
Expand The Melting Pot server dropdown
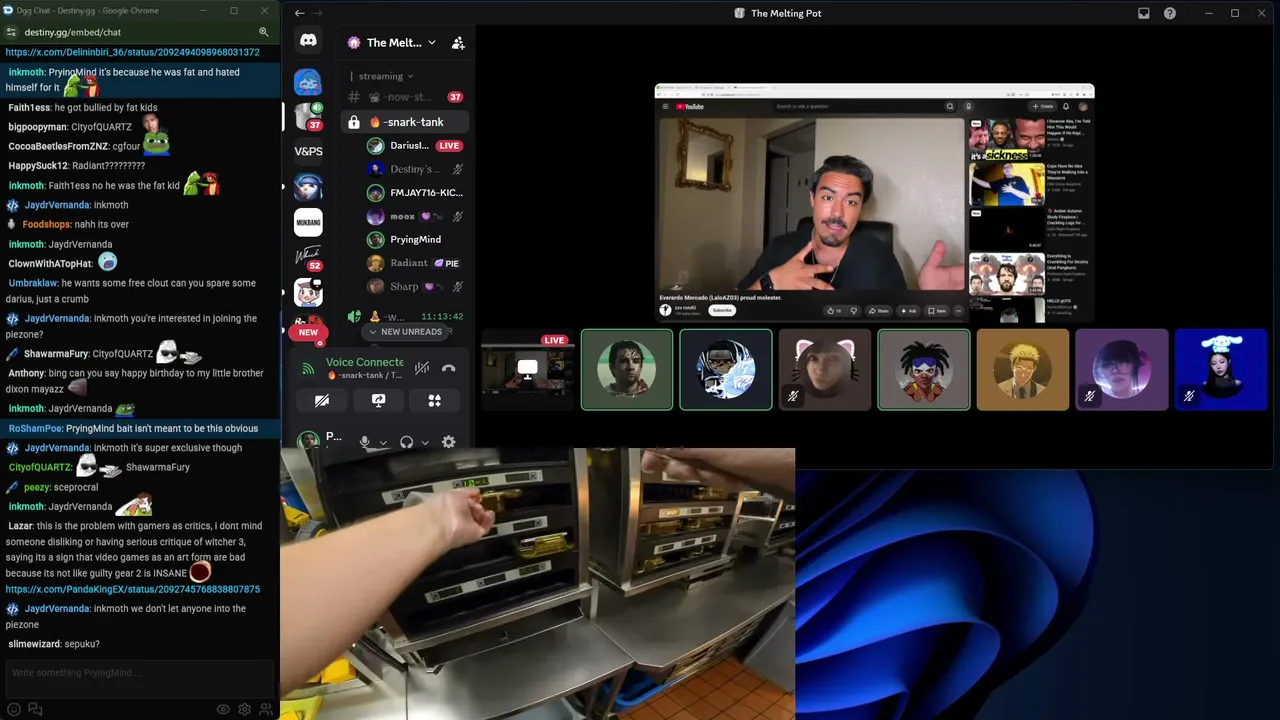click(432, 43)
